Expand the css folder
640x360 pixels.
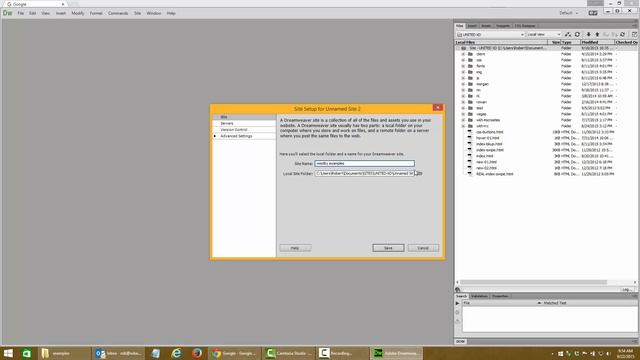click(x=463, y=60)
